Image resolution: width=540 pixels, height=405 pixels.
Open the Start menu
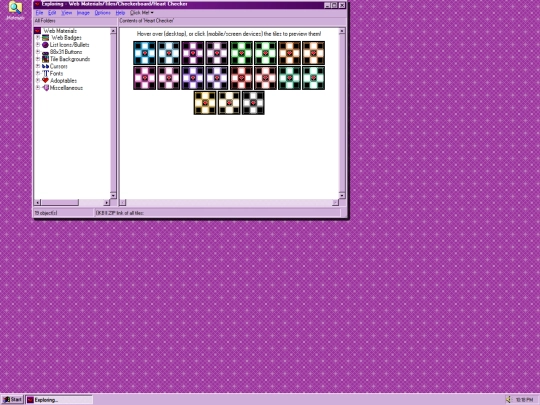(12, 399)
